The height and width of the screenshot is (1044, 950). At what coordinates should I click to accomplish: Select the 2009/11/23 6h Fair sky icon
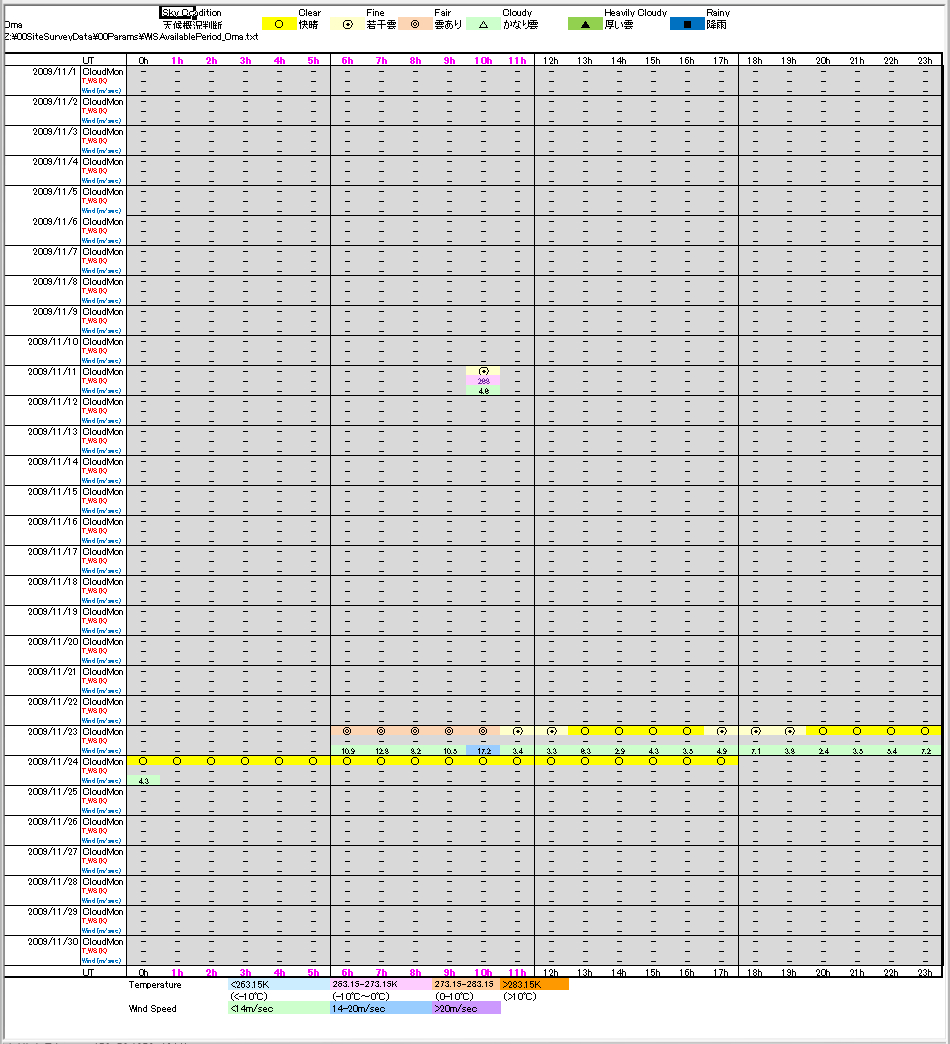coord(347,731)
